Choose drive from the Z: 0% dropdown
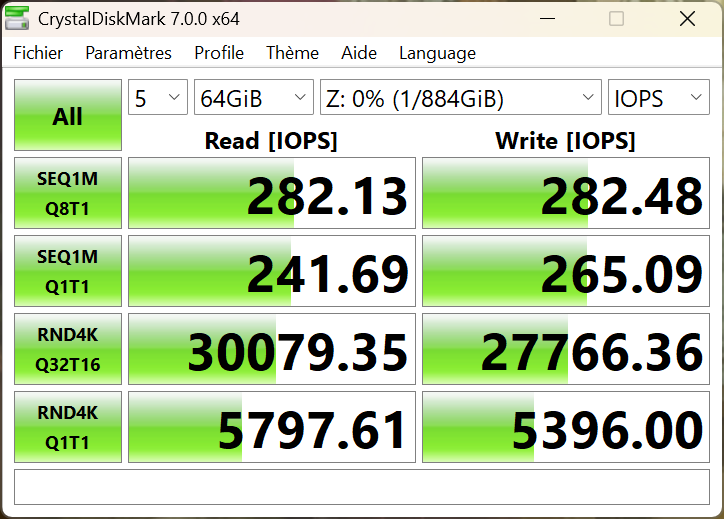The height and width of the screenshot is (519, 724). 460,98
